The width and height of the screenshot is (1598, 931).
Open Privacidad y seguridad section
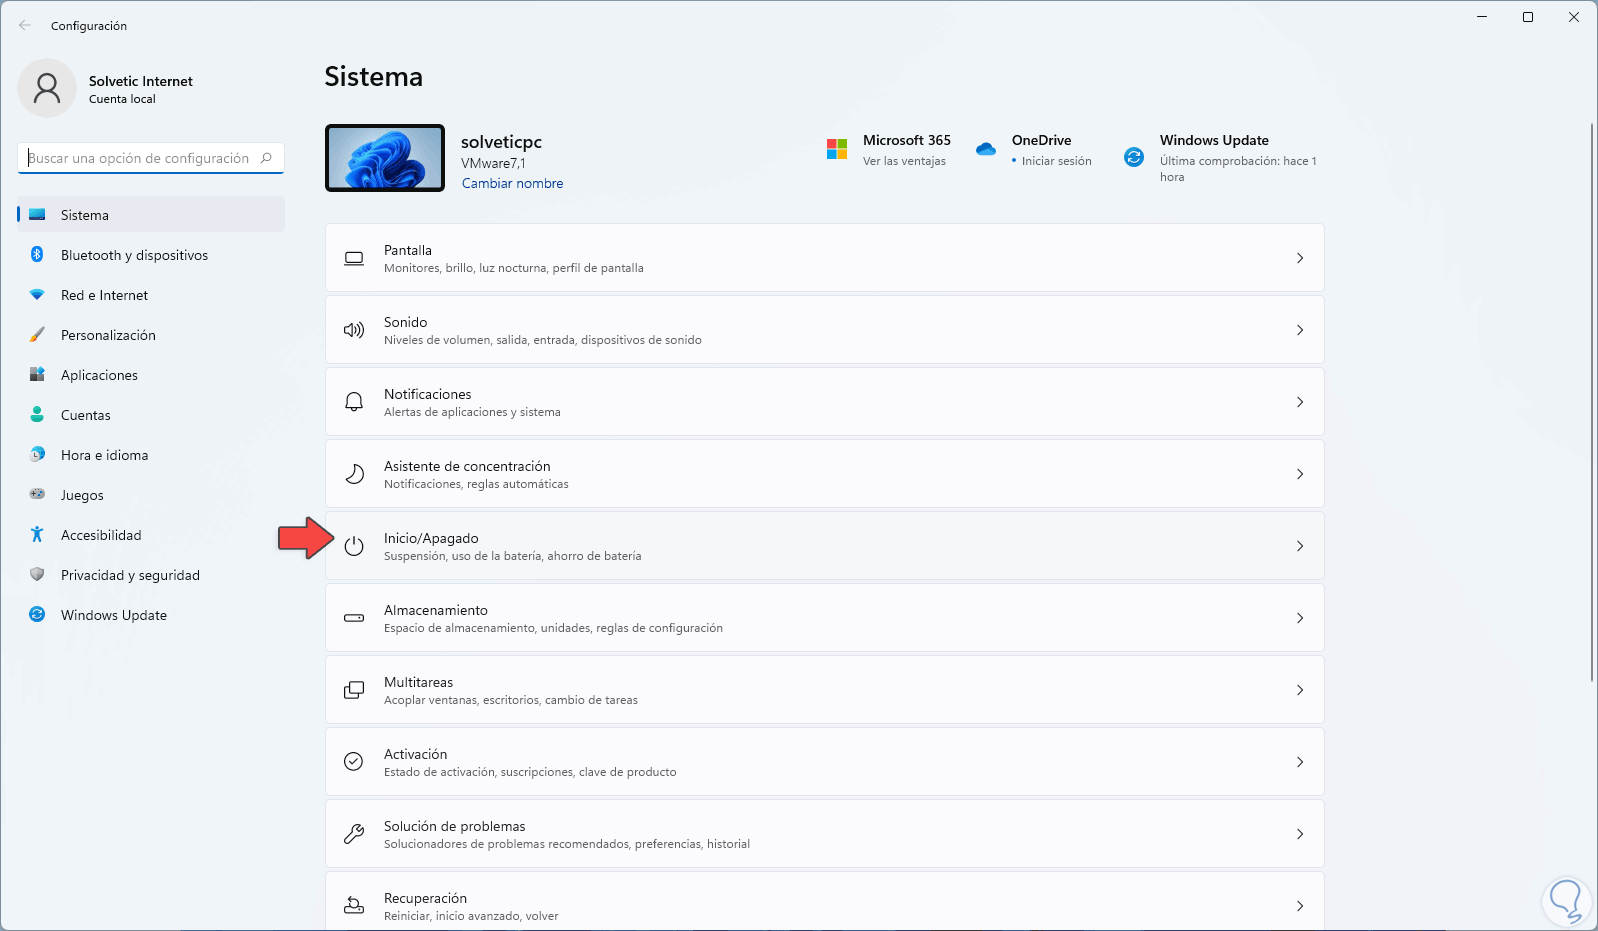coord(130,575)
